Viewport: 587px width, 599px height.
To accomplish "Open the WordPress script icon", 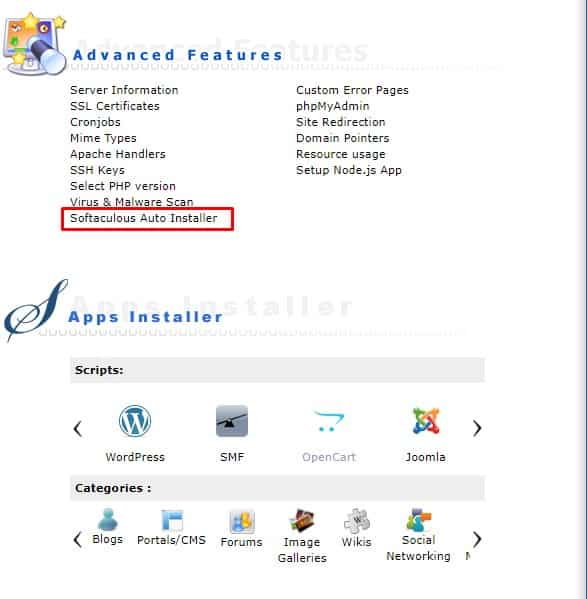I will [x=135, y=421].
